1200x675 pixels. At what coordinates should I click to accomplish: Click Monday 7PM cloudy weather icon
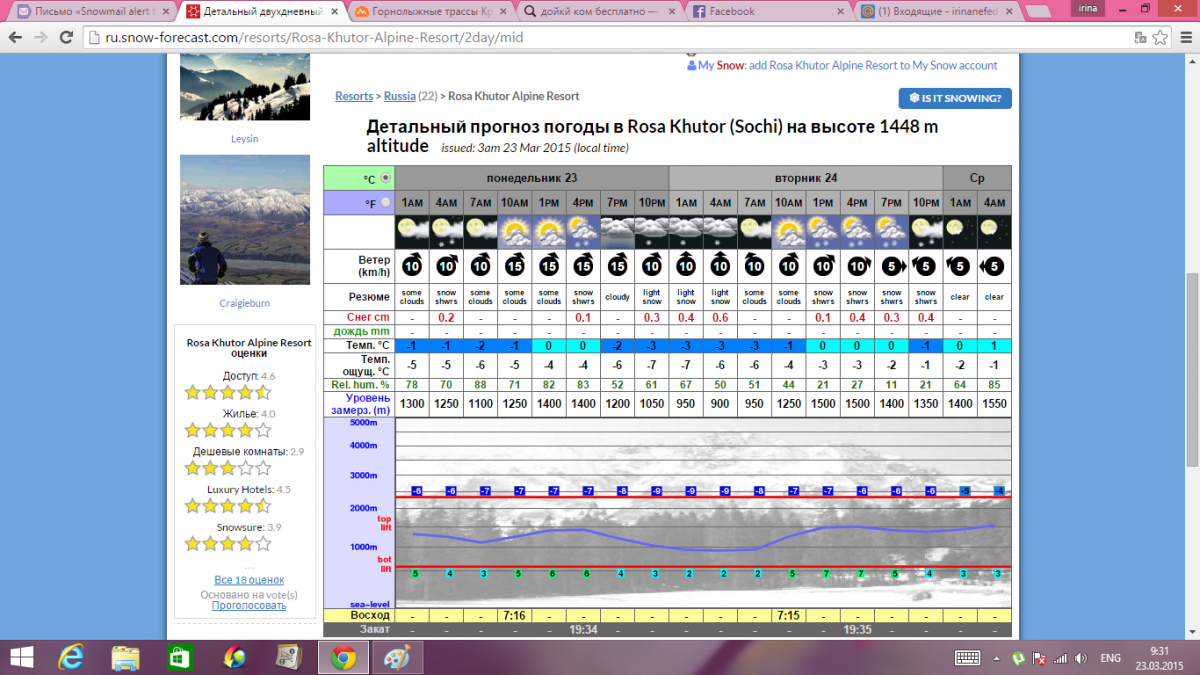point(617,232)
